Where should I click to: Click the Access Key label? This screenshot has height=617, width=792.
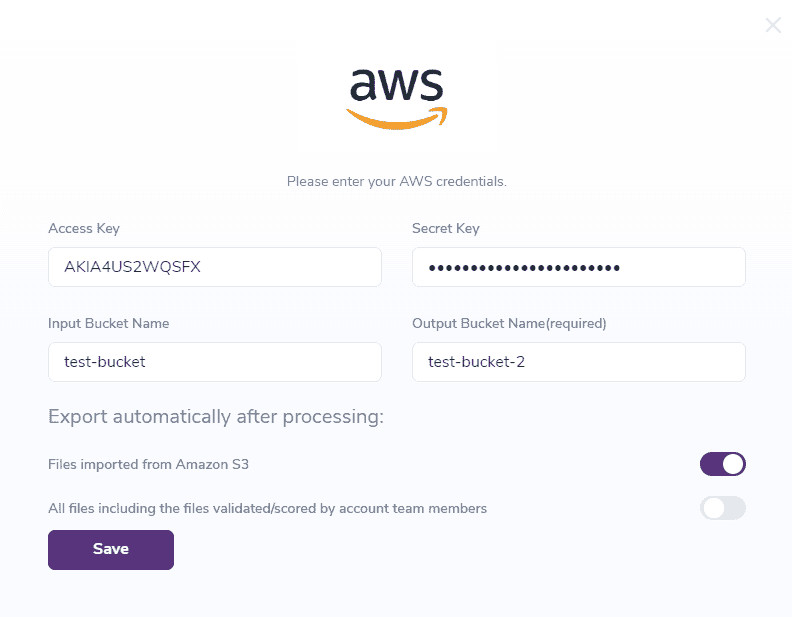(84, 228)
